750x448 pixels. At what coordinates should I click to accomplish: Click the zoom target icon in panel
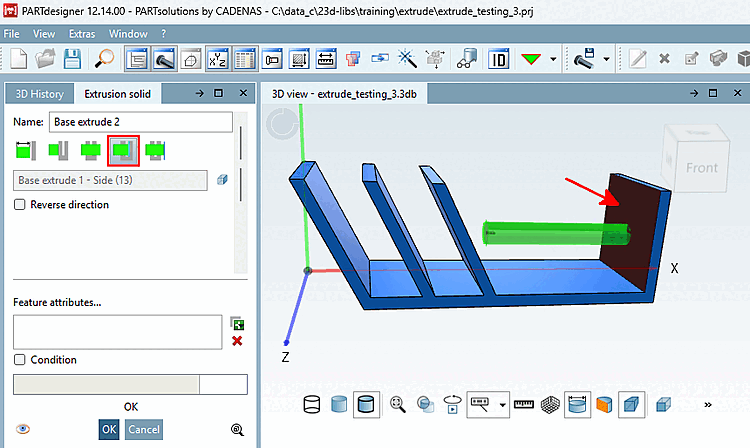pos(237,429)
